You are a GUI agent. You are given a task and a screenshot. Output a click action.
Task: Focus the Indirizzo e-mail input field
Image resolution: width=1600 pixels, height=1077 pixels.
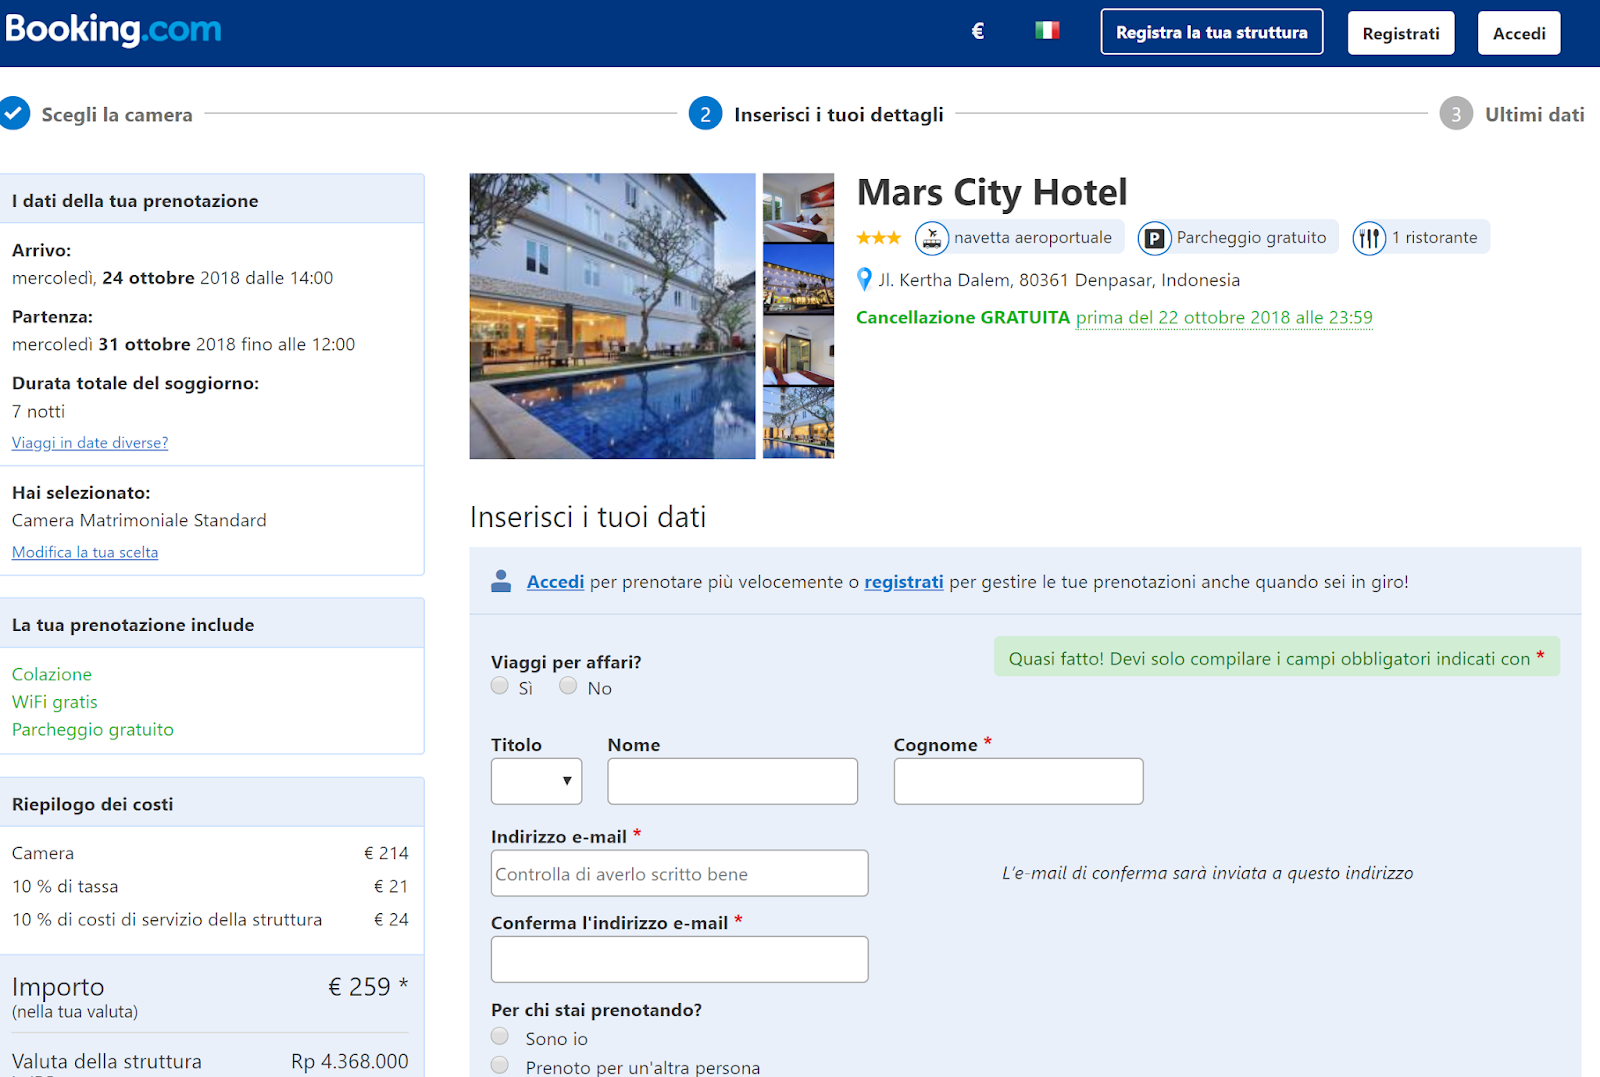[x=680, y=873]
